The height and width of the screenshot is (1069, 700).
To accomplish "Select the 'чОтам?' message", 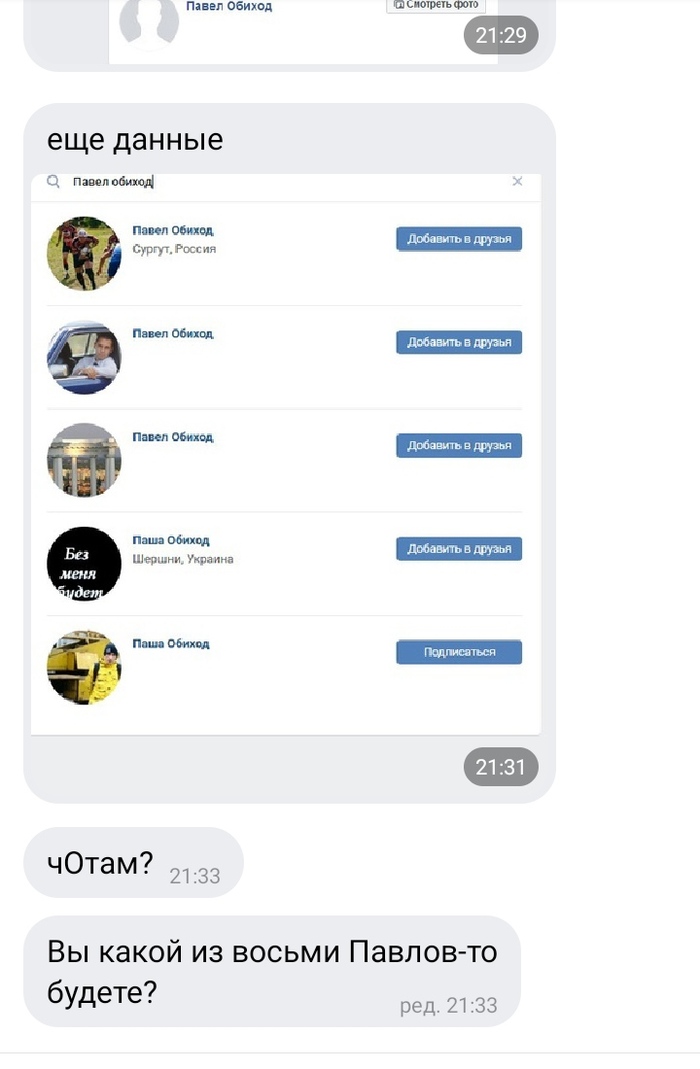I will tap(134, 863).
